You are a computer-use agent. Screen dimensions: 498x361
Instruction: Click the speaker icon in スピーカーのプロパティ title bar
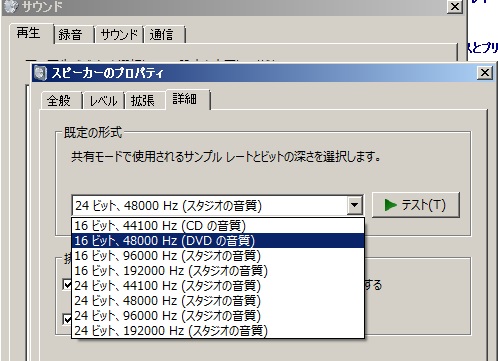(40, 73)
